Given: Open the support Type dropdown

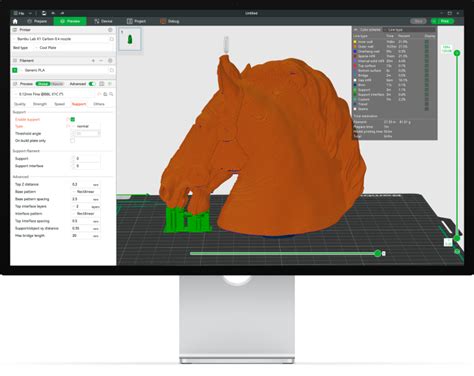Looking at the screenshot, I should 86,126.
